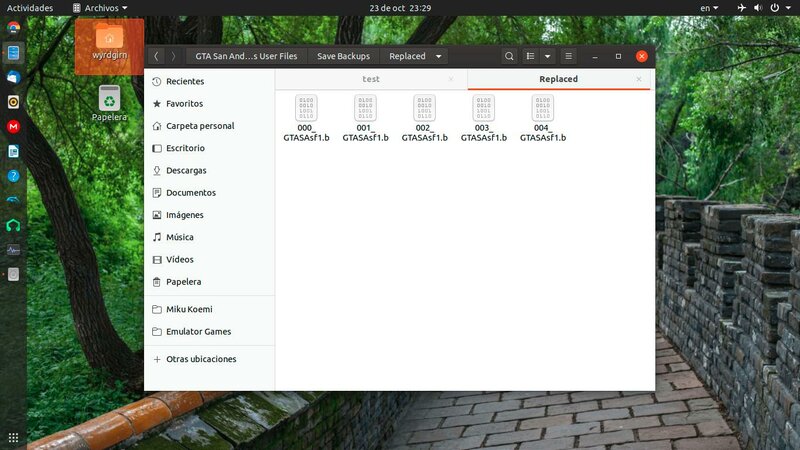Open Otras ubicaciones in the sidebar

pyautogui.click(x=200, y=359)
